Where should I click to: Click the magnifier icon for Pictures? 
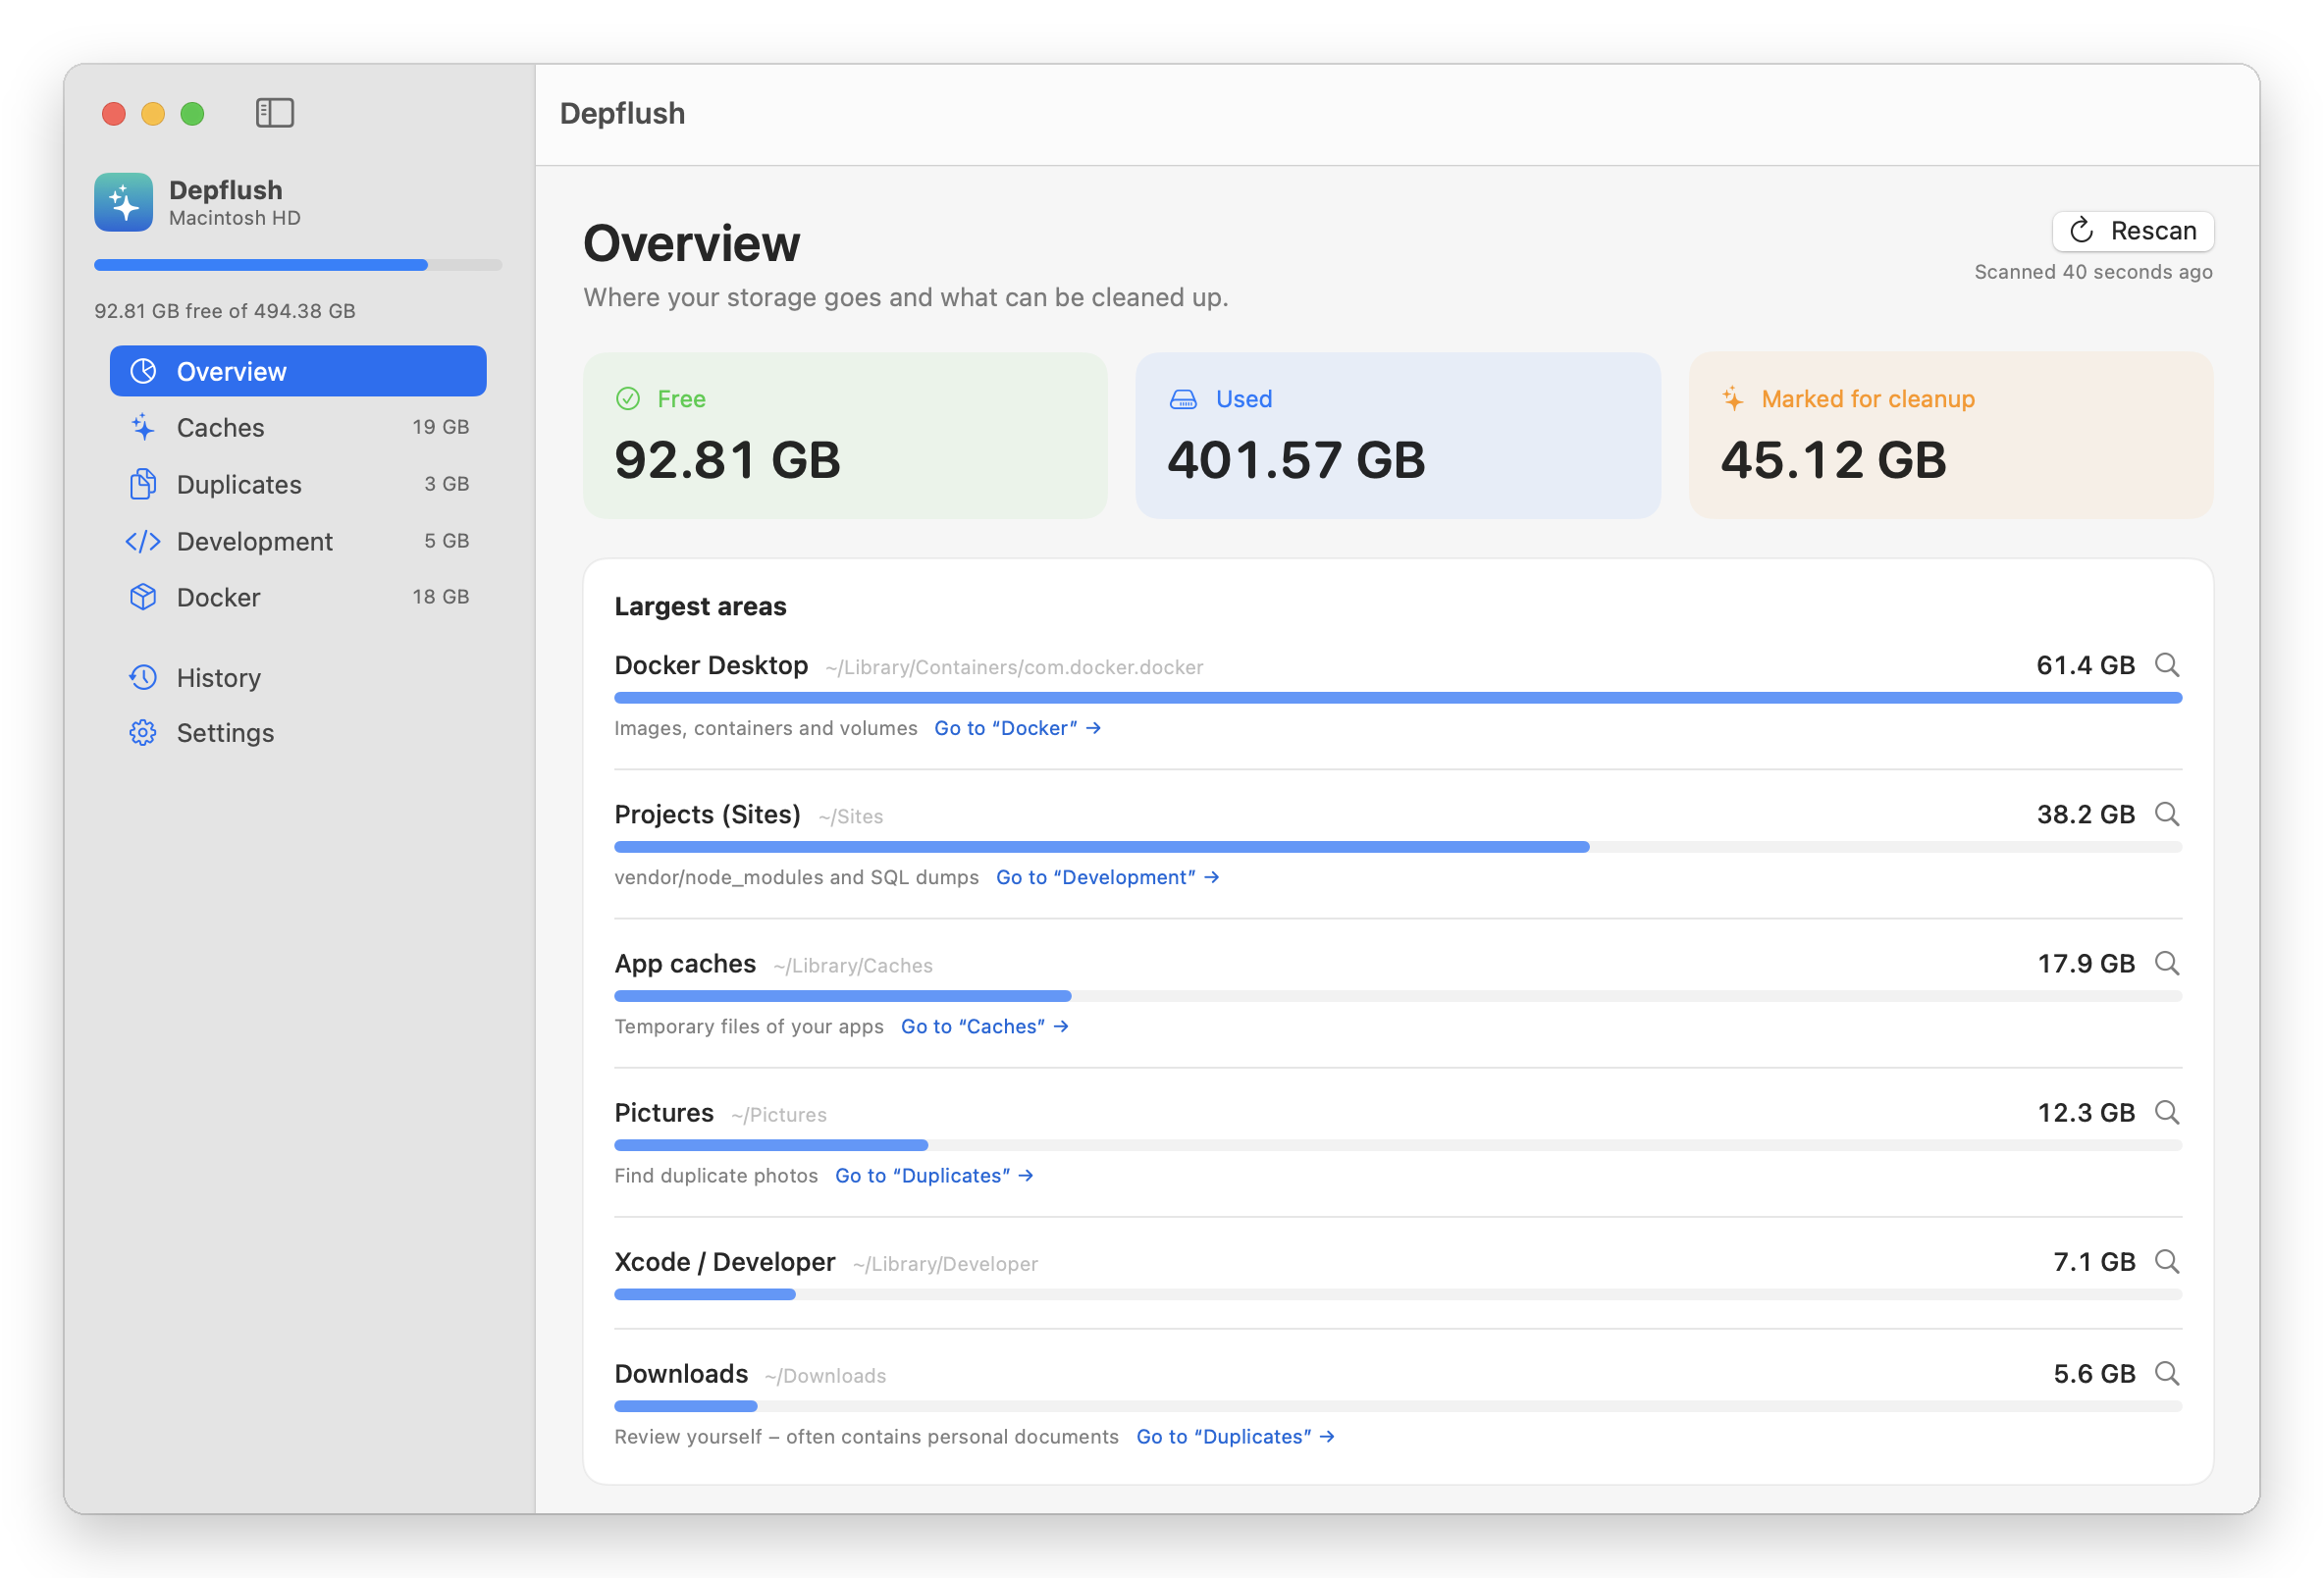tap(2167, 1112)
